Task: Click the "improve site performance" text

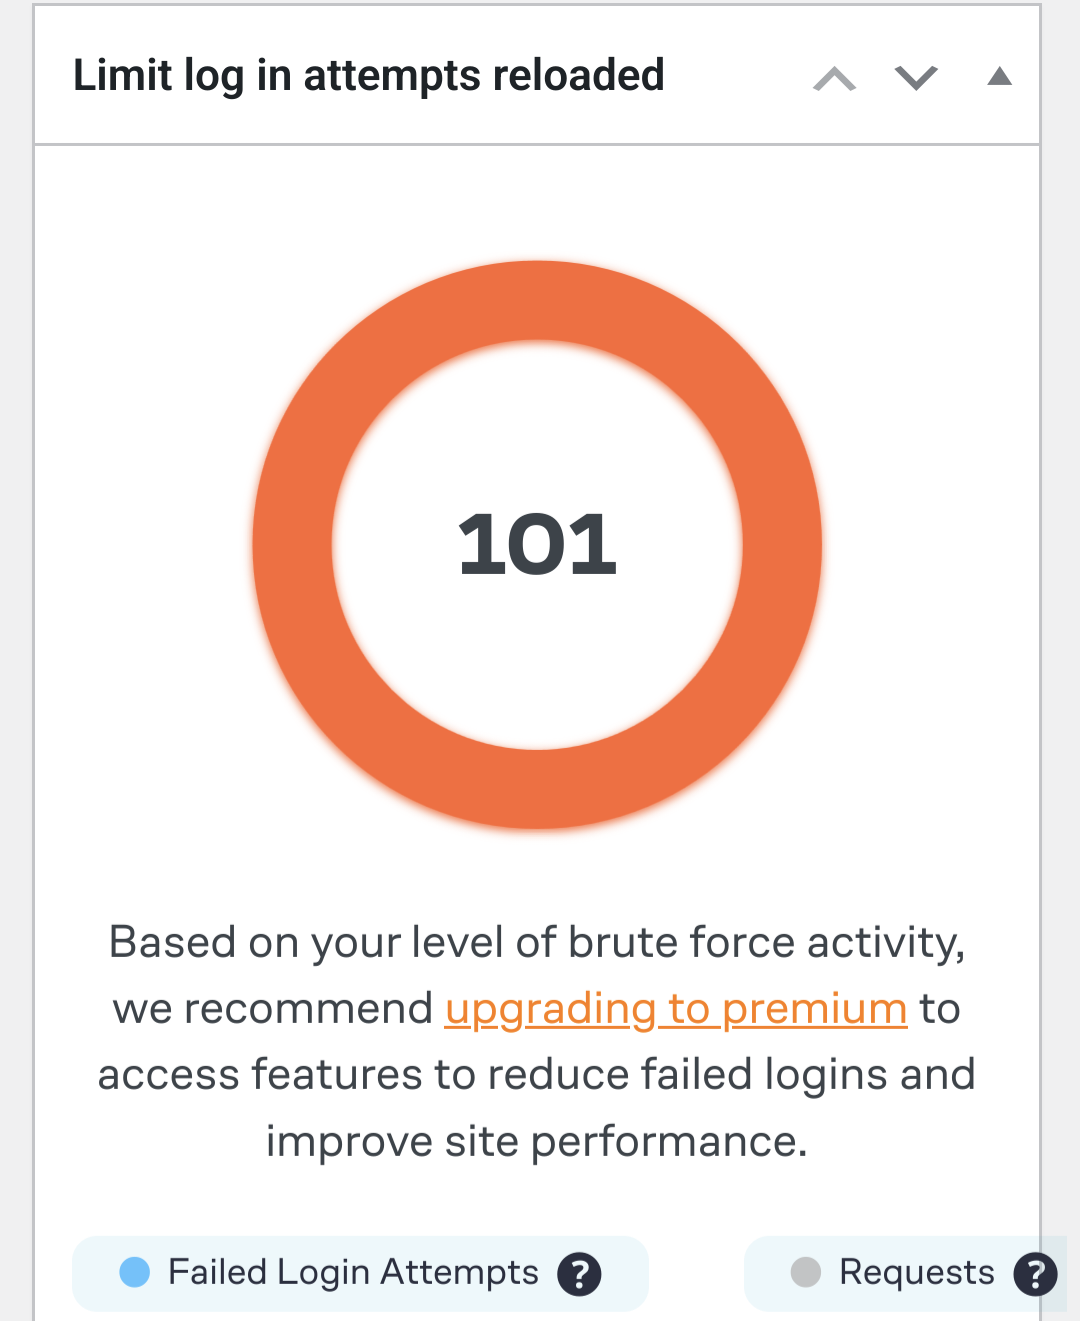Action: tap(537, 1141)
